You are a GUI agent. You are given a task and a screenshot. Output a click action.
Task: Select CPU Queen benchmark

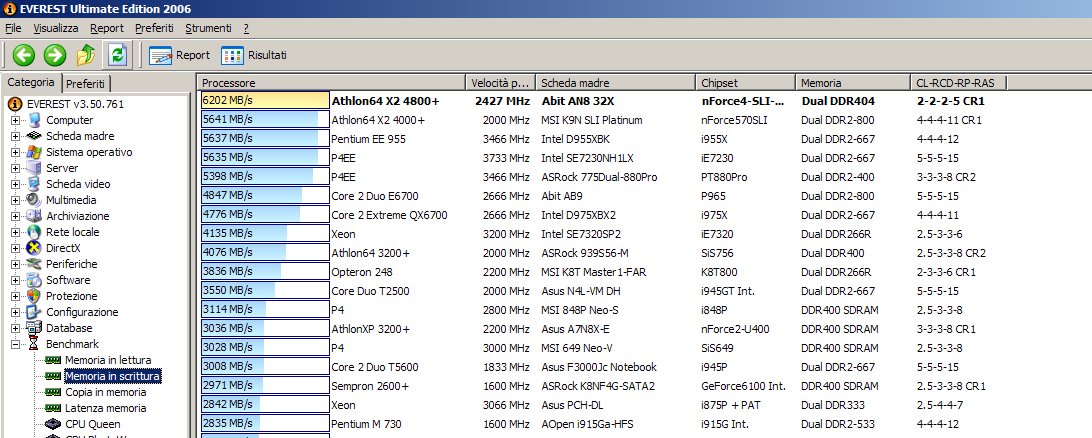point(93,424)
